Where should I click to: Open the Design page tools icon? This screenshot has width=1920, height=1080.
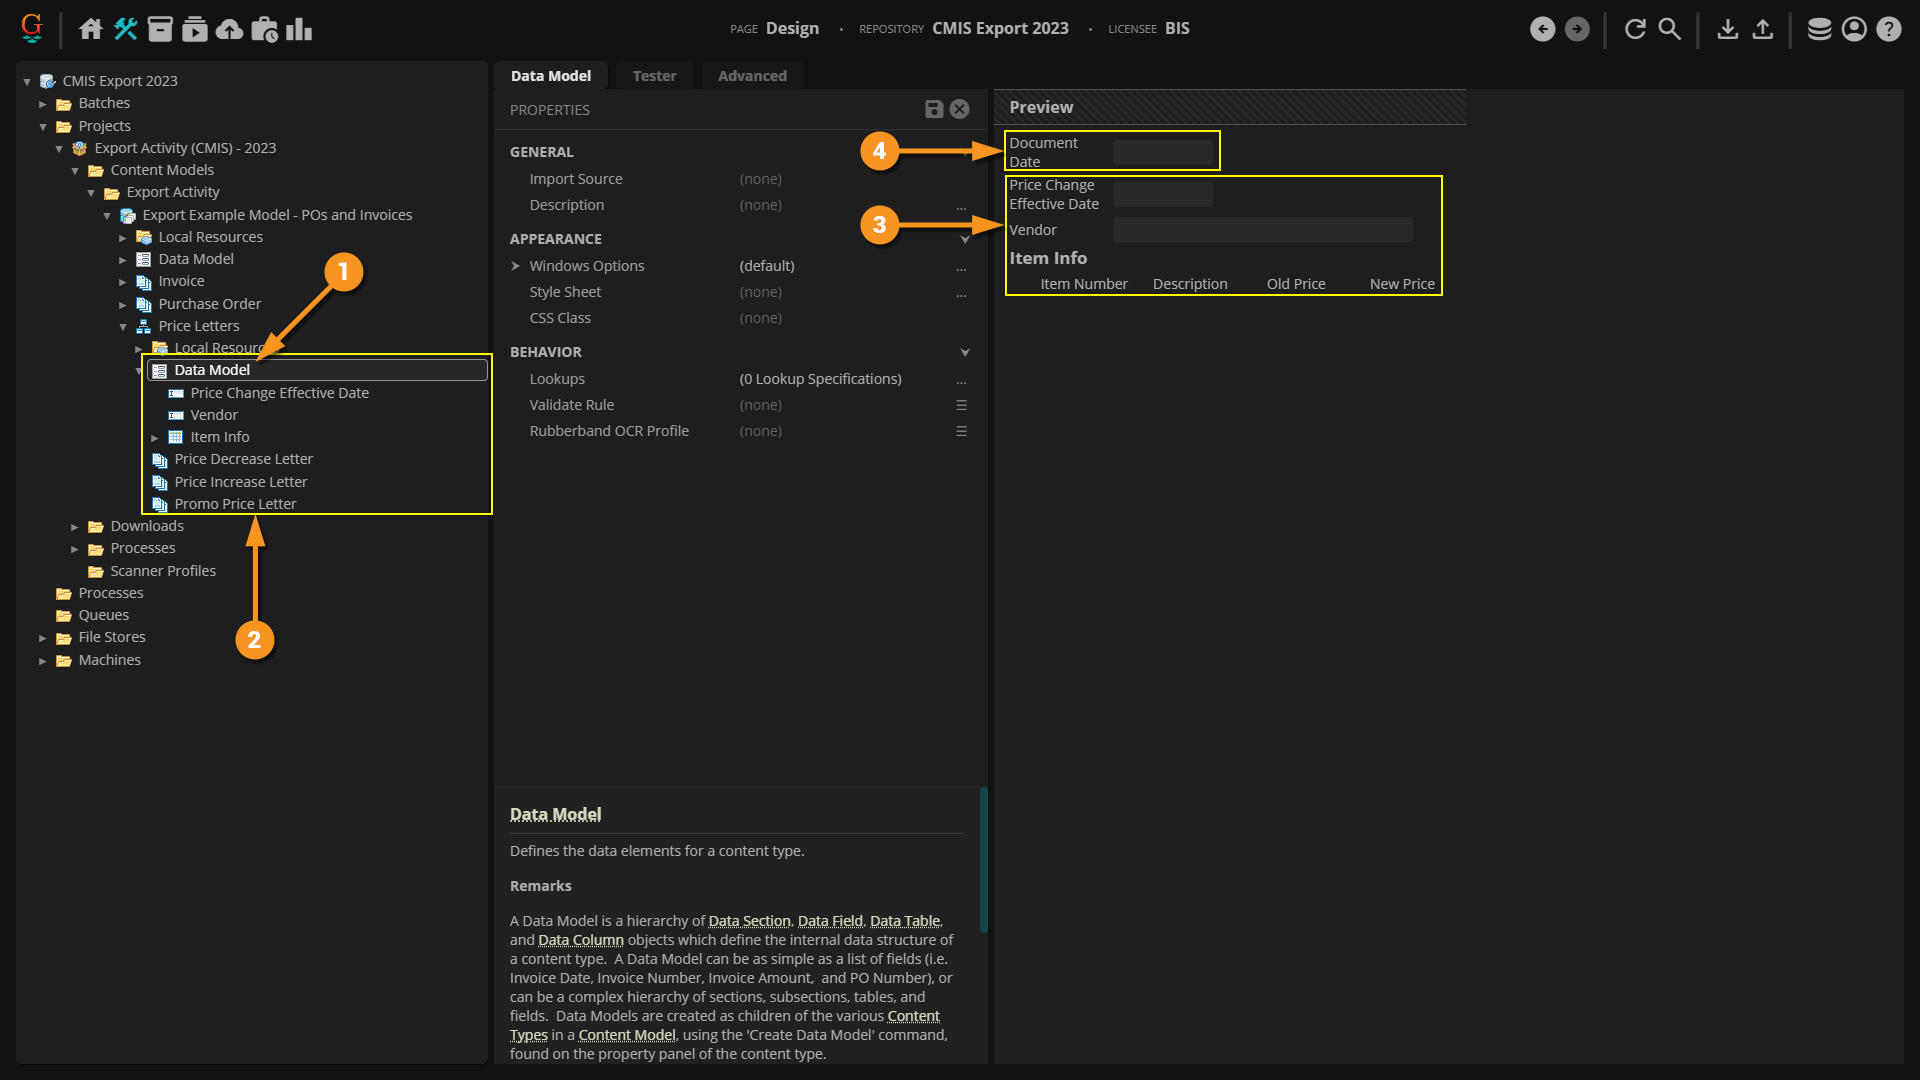tap(125, 29)
